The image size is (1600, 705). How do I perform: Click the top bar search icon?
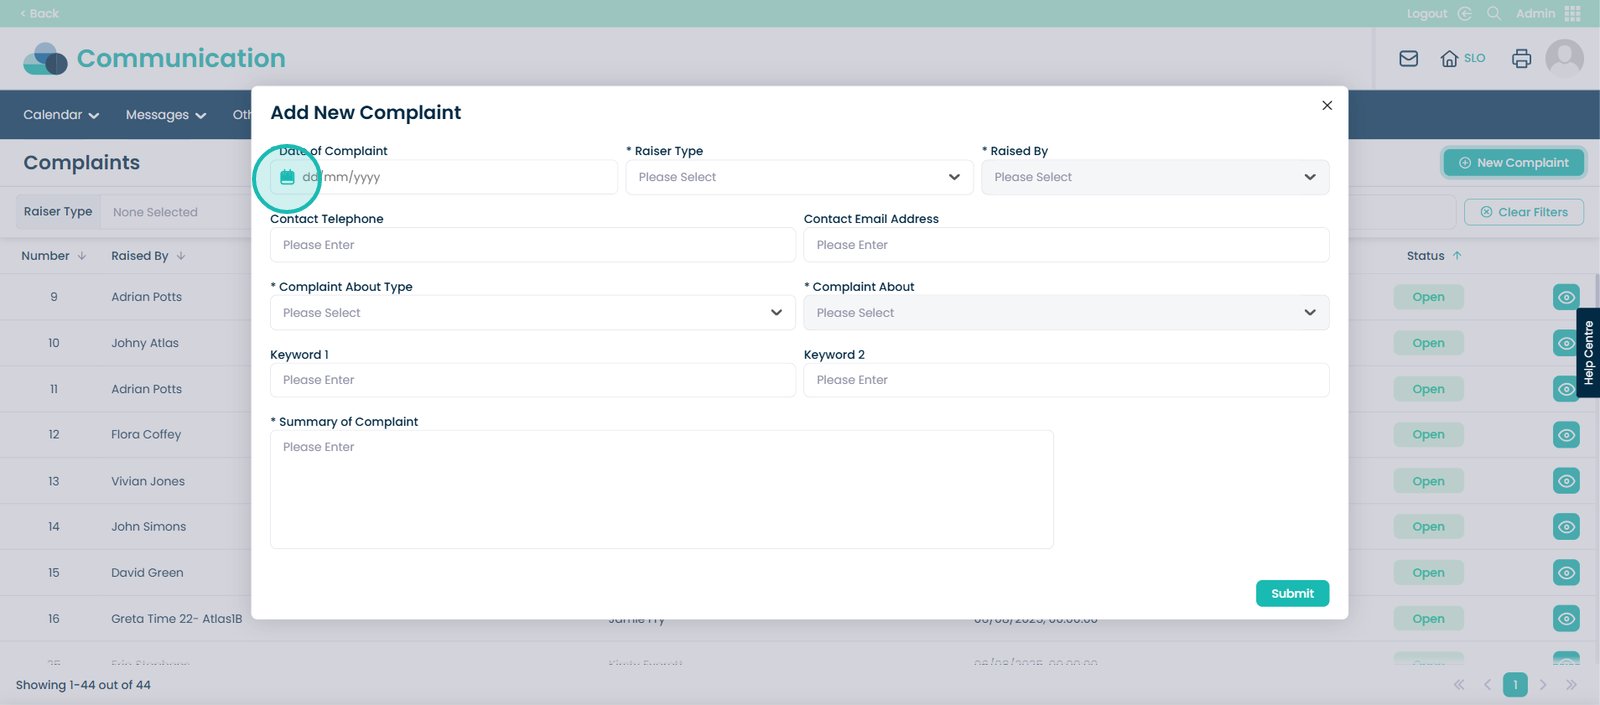[x=1494, y=13]
